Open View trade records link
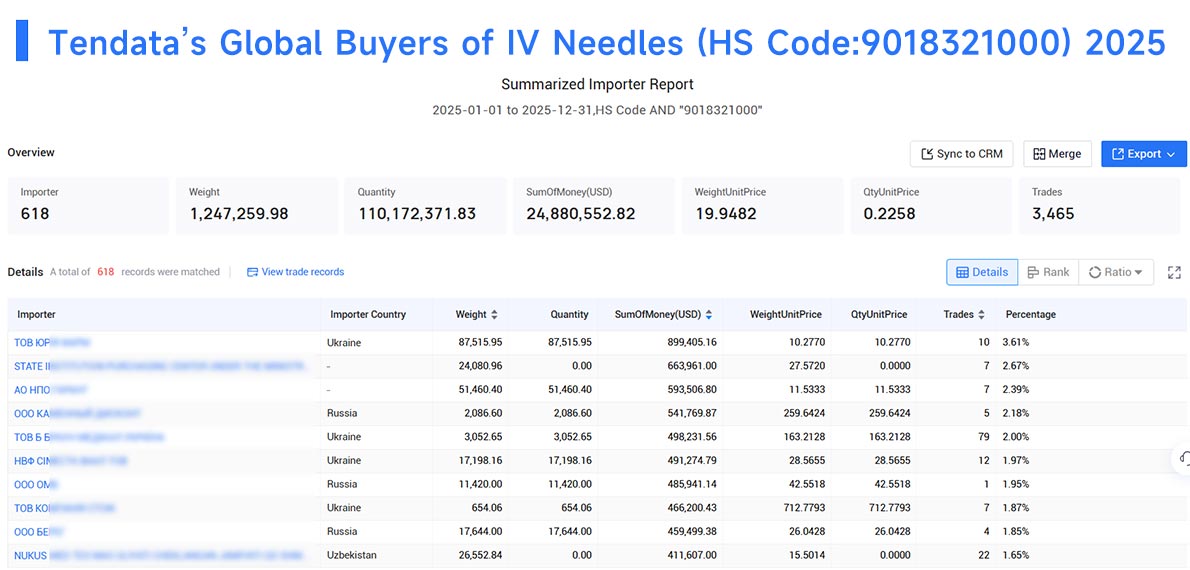 pyautogui.click(x=295, y=272)
